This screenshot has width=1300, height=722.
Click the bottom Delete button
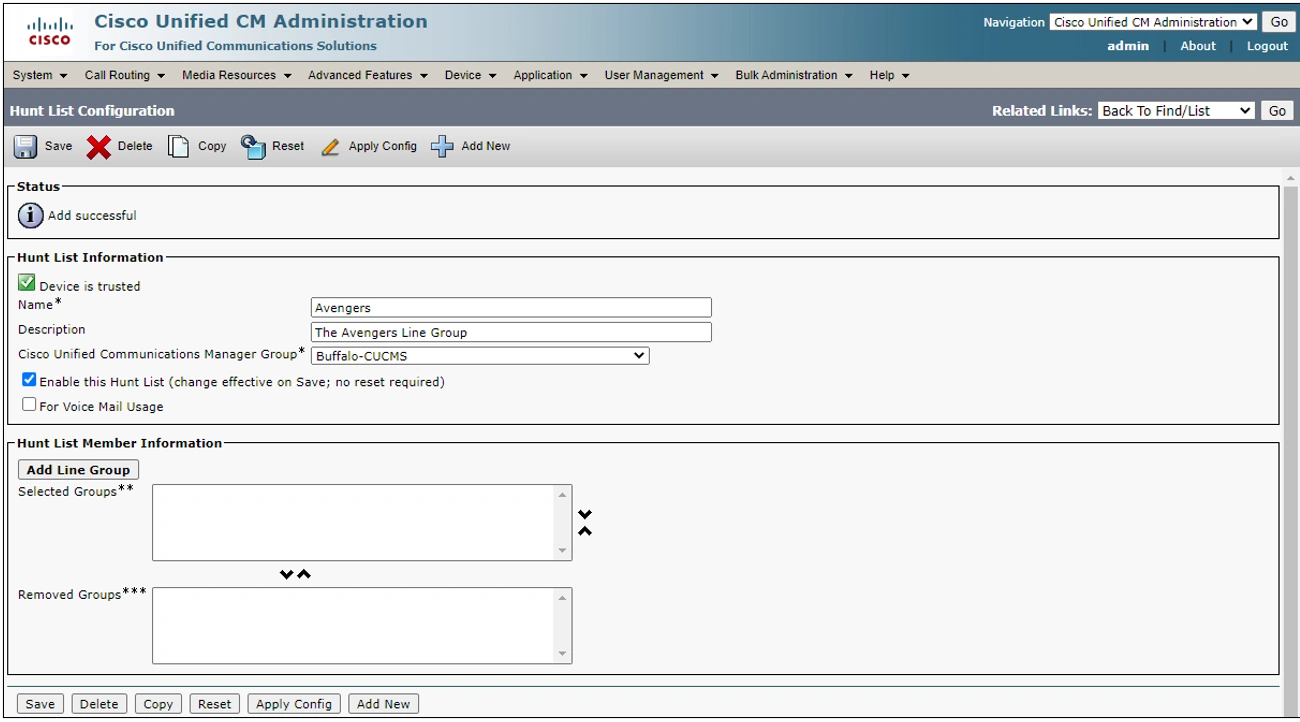pyautogui.click(x=99, y=704)
